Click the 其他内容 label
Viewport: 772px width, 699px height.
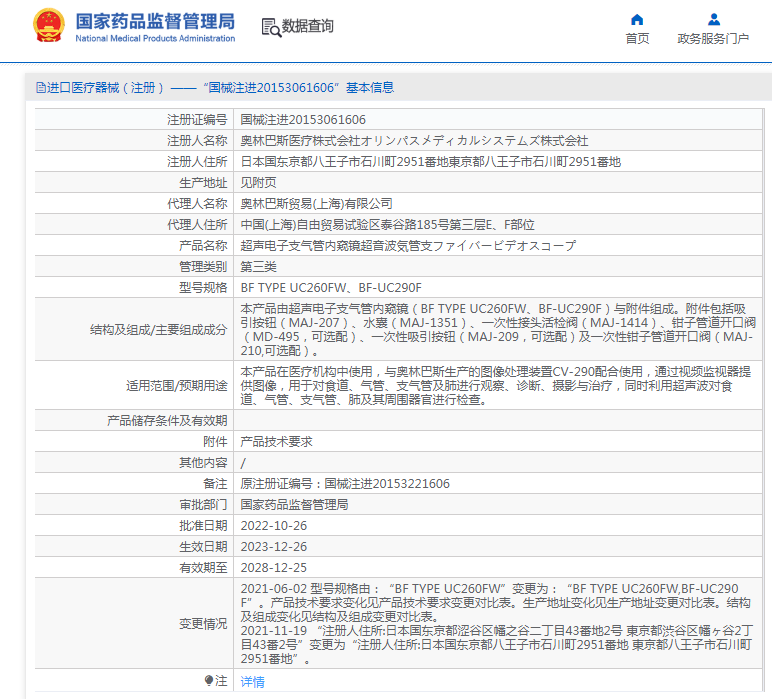[x=203, y=463]
